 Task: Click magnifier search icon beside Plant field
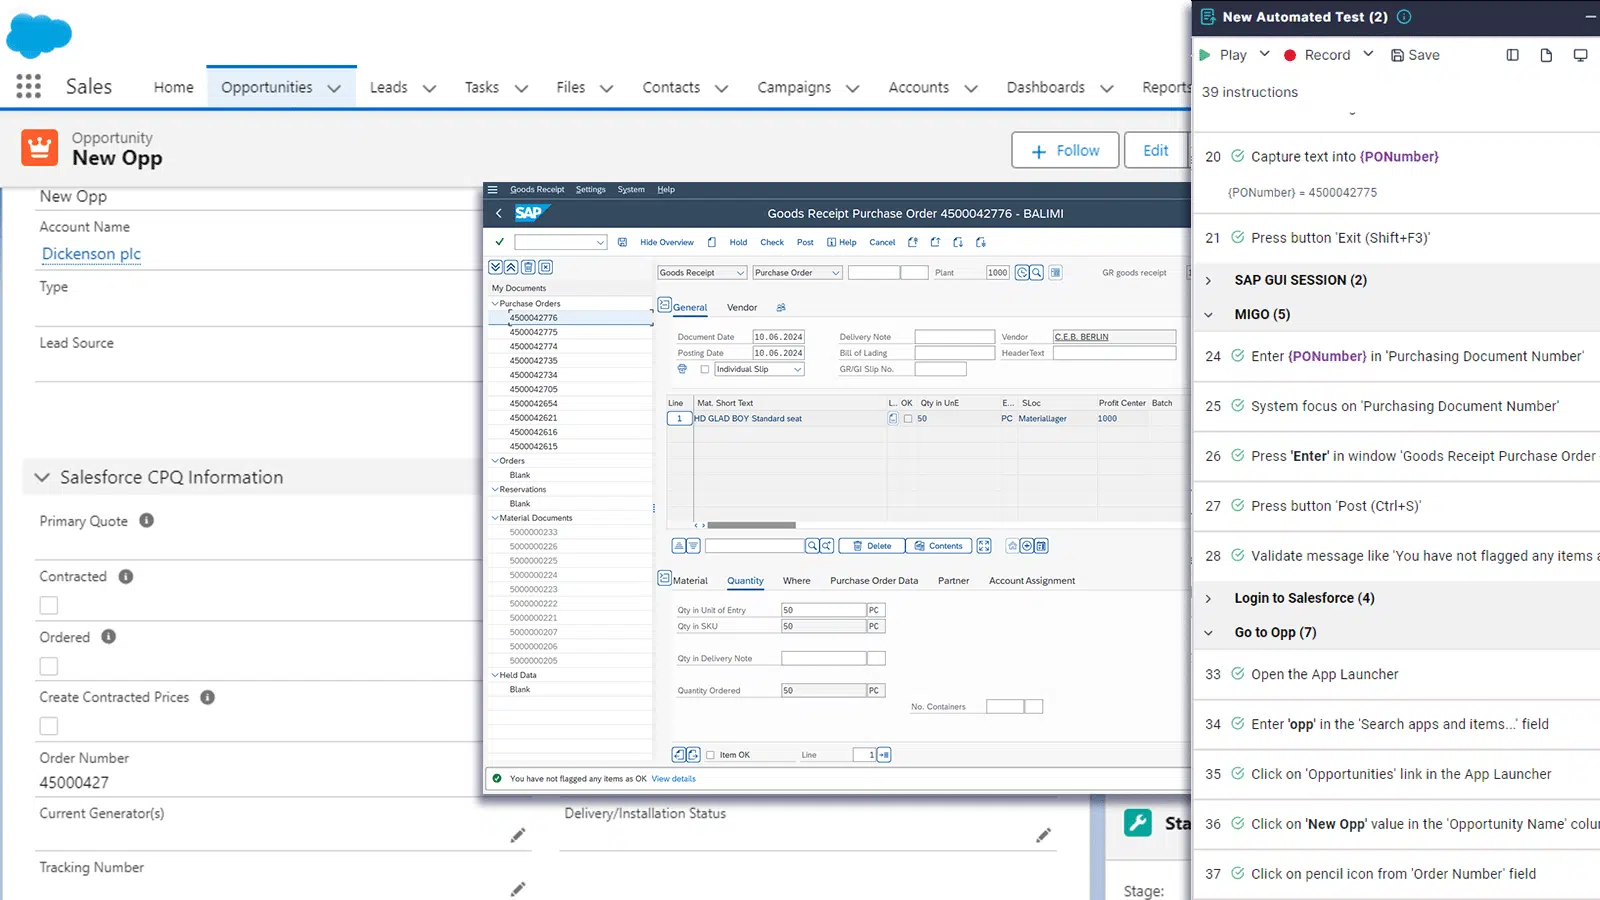[x=1037, y=272]
